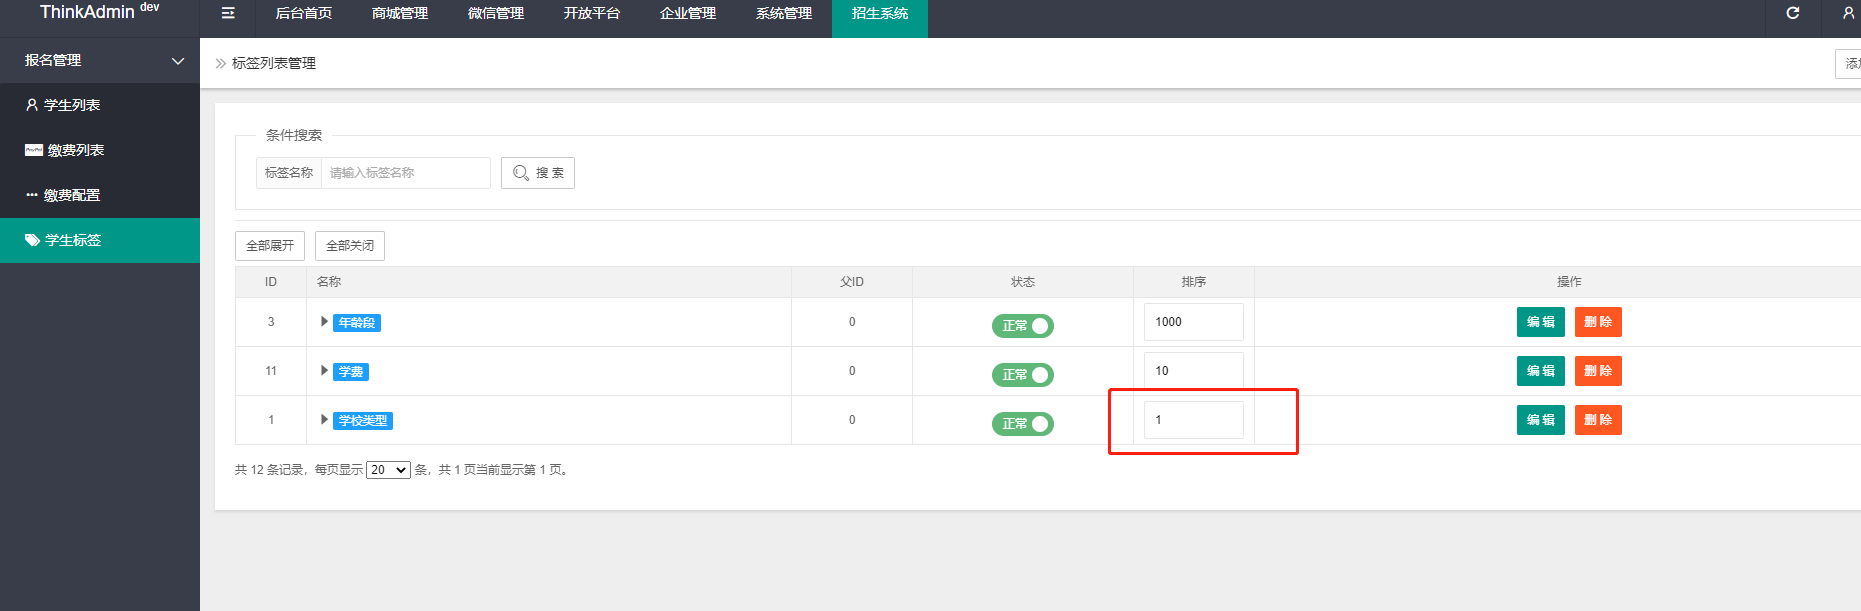
Task: Click 编辑 for the 学费 row
Action: 1540,371
